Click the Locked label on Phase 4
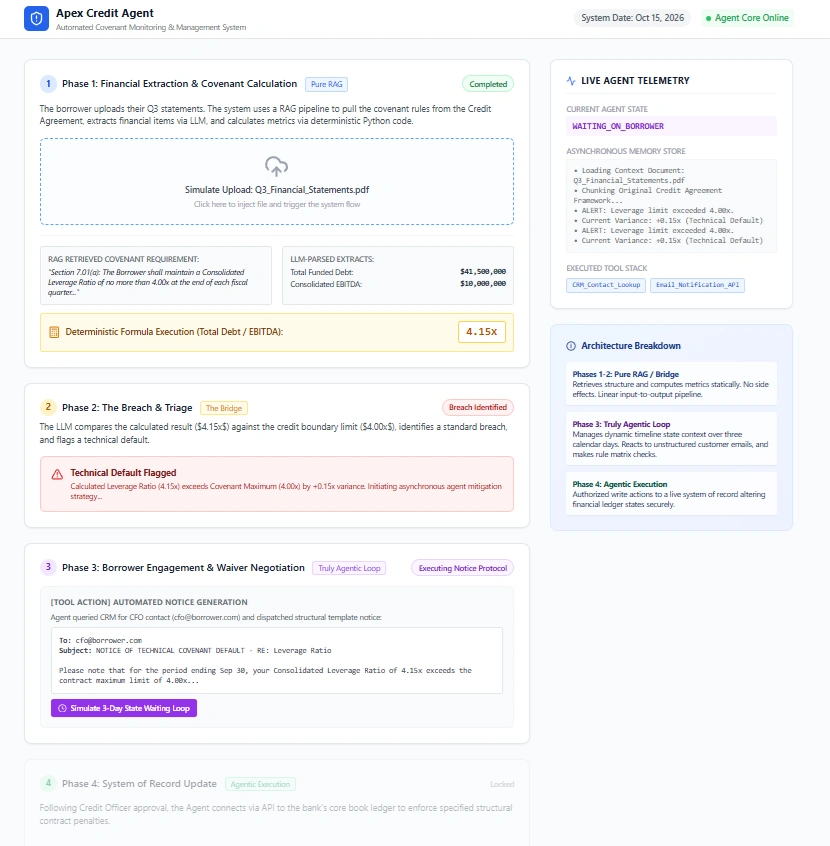 tap(502, 784)
